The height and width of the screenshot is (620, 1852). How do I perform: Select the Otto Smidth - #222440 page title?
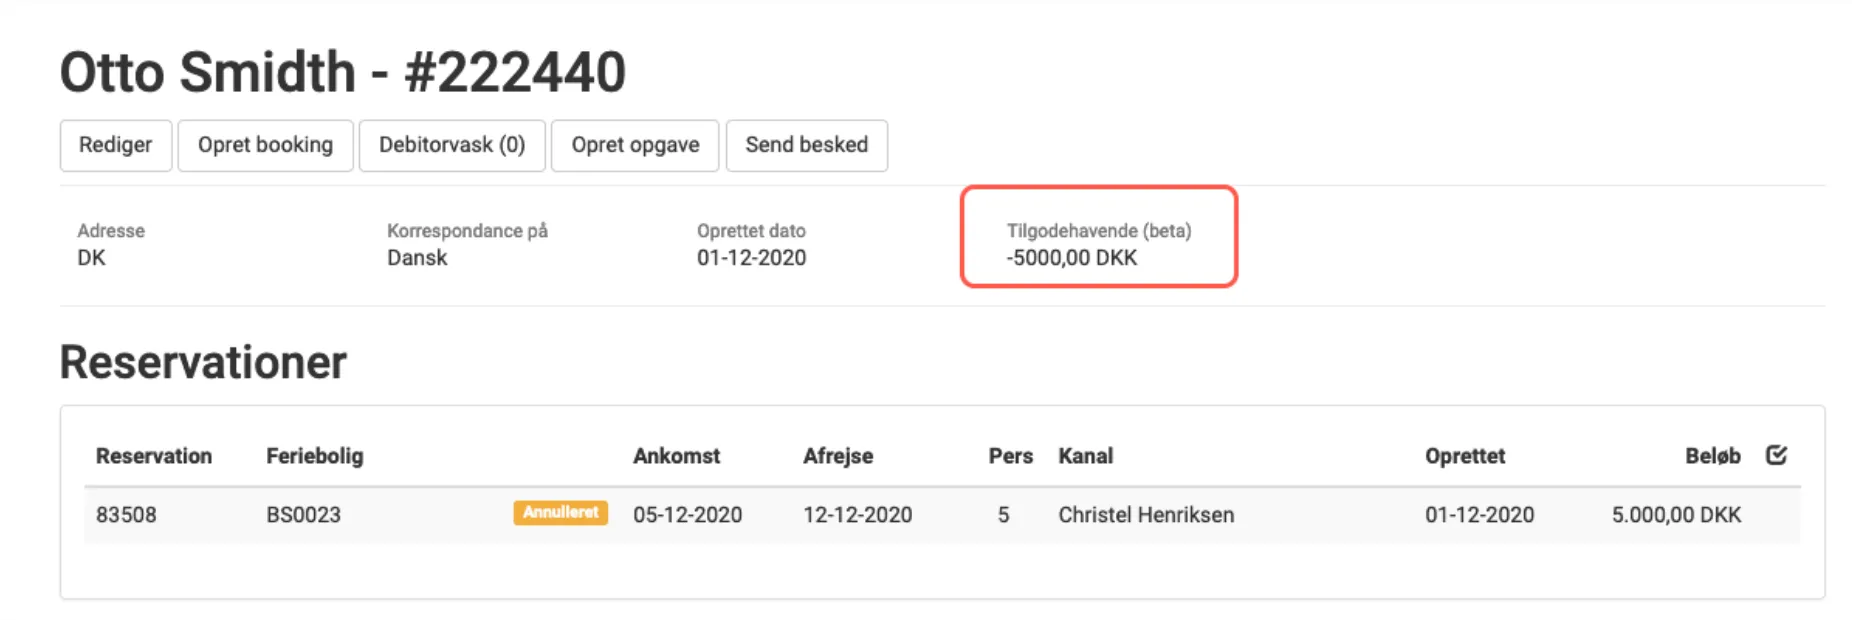pos(343,70)
